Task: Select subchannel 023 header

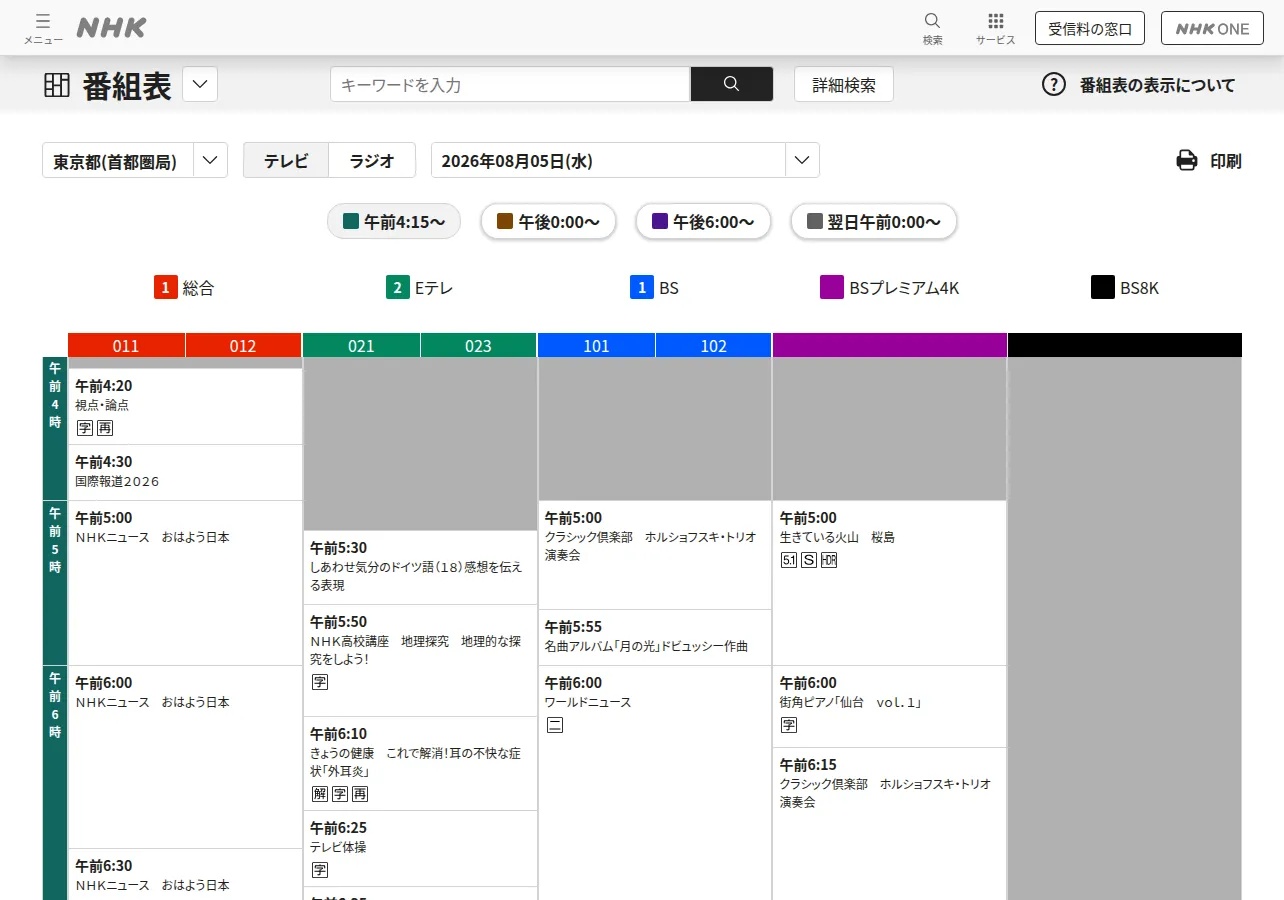Action: tap(478, 346)
